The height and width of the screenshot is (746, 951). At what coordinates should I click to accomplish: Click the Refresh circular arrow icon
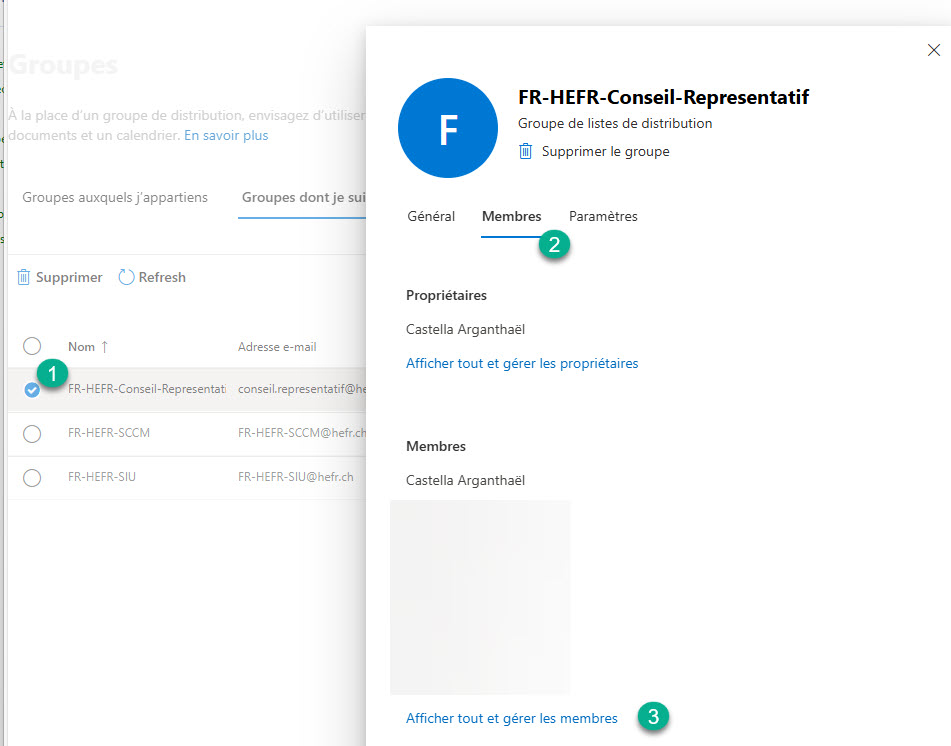[x=126, y=278]
